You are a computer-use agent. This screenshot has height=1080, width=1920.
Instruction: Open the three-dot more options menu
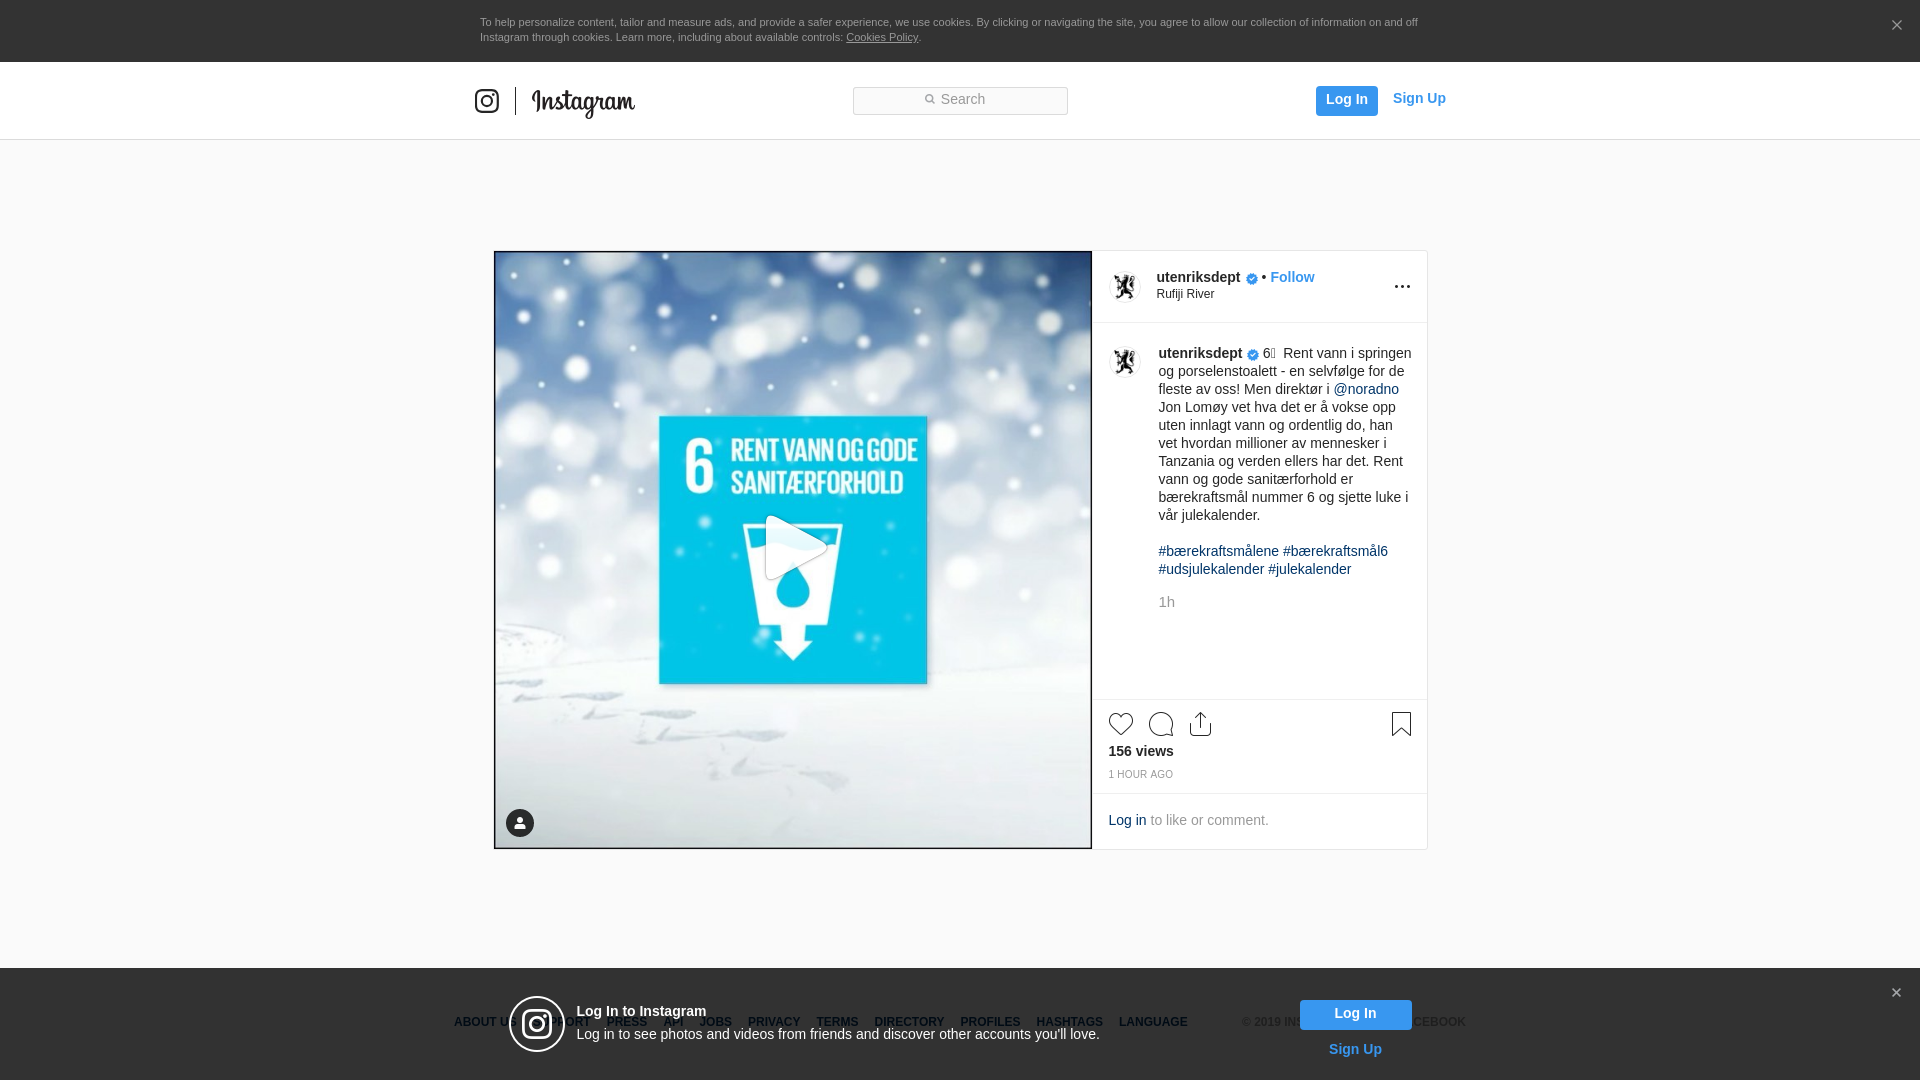pos(1402,287)
